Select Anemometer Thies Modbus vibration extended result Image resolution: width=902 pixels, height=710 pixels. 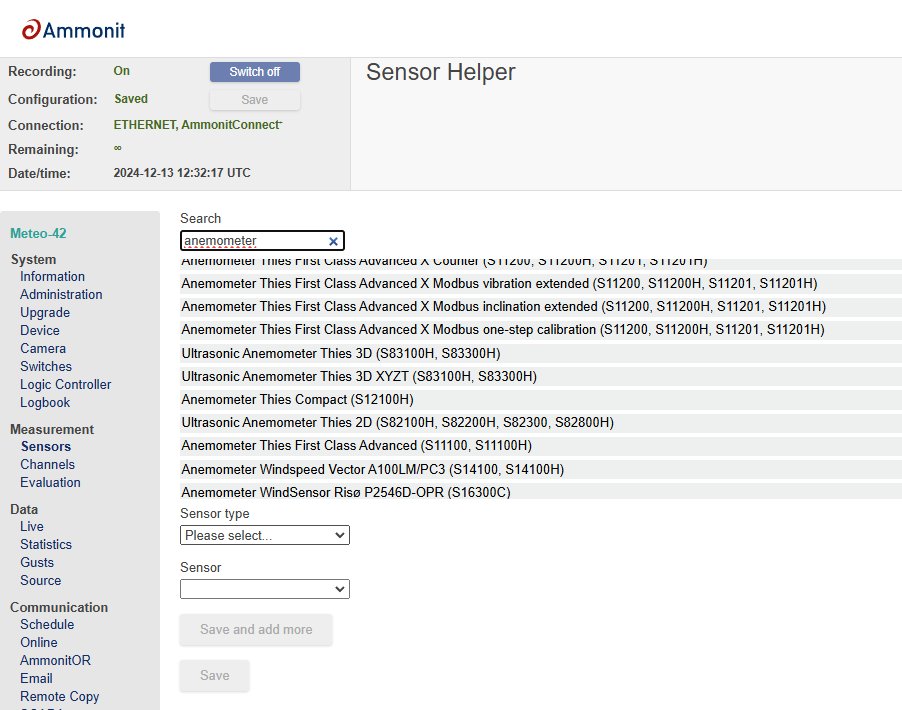[x=541, y=284]
